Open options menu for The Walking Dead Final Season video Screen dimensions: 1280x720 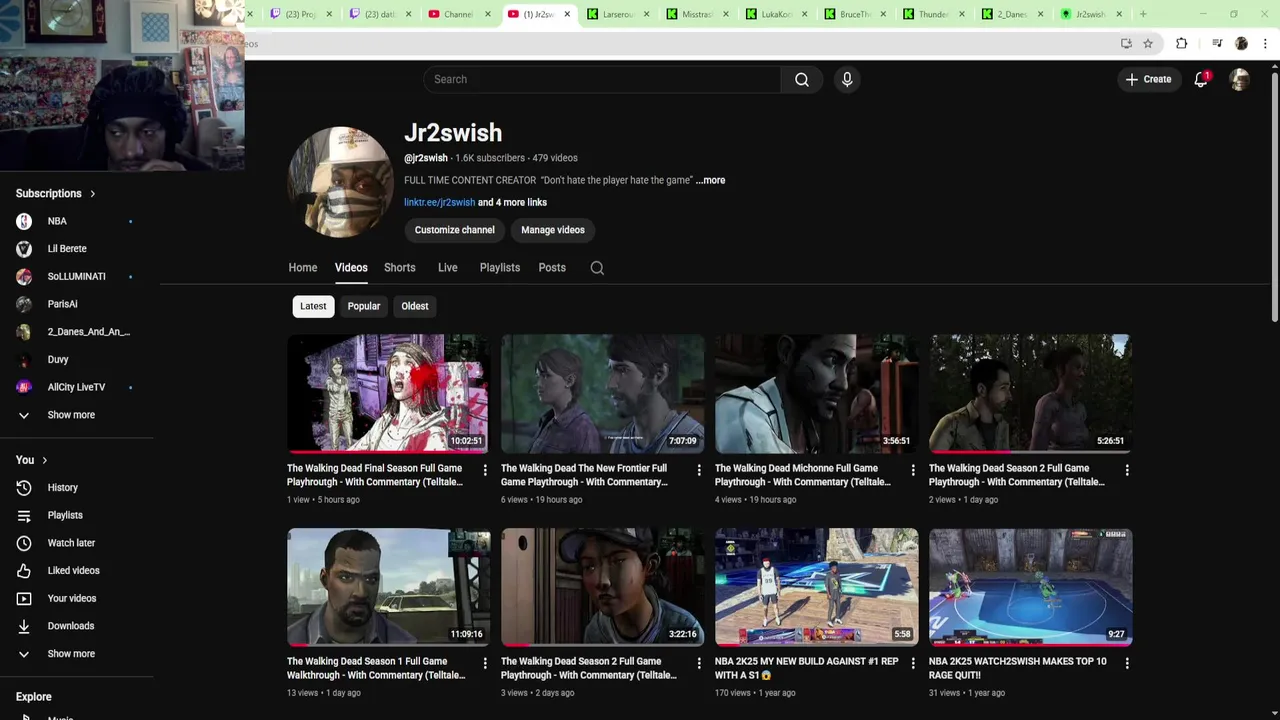pos(485,469)
